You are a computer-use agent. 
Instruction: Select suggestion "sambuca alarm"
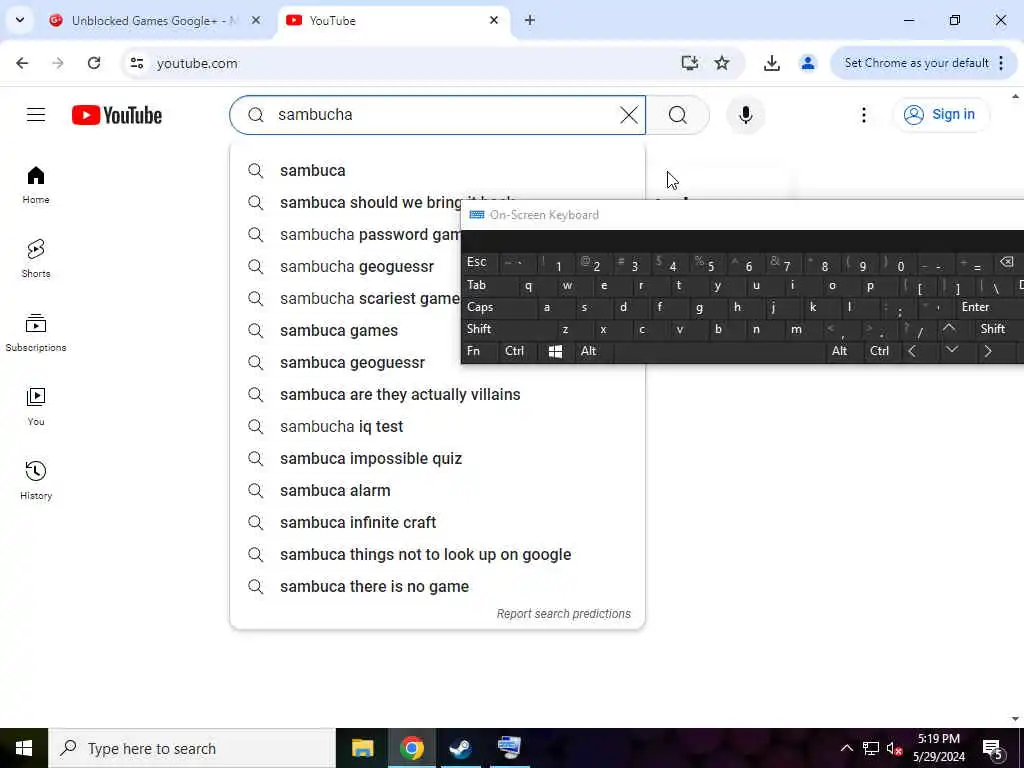pos(438,490)
